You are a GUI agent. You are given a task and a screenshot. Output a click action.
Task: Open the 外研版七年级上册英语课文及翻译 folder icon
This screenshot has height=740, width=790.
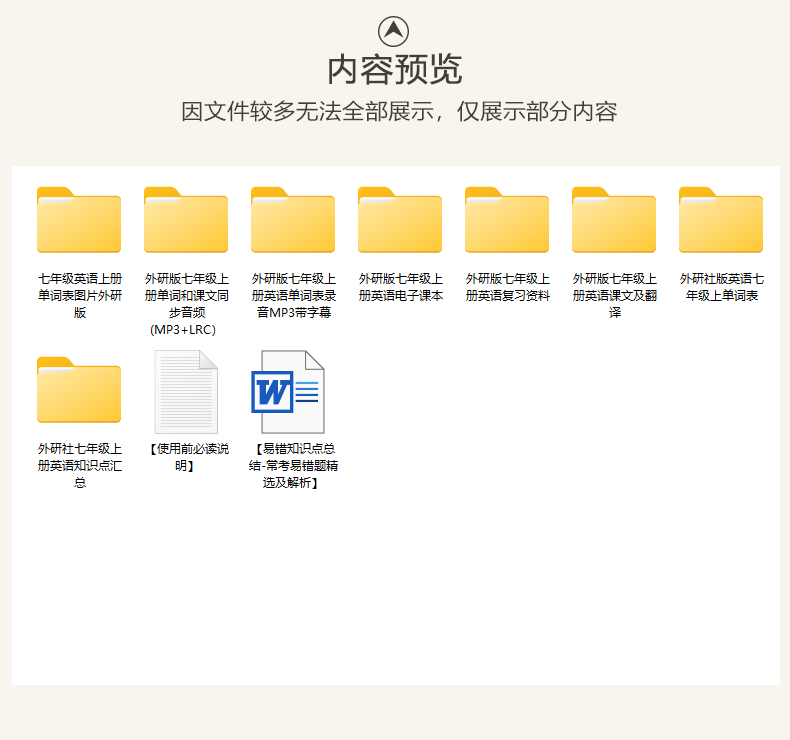(614, 220)
